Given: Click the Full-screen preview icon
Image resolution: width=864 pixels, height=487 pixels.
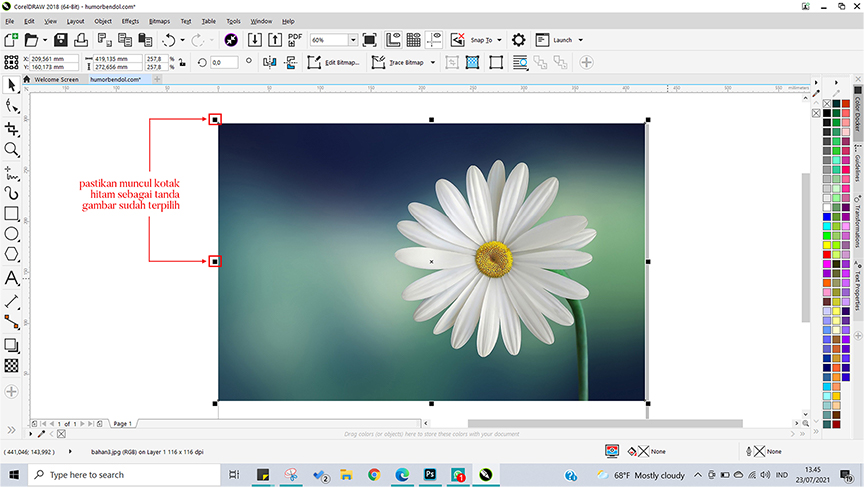Looking at the screenshot, I should pyautogui.click(x=370, y=40).
